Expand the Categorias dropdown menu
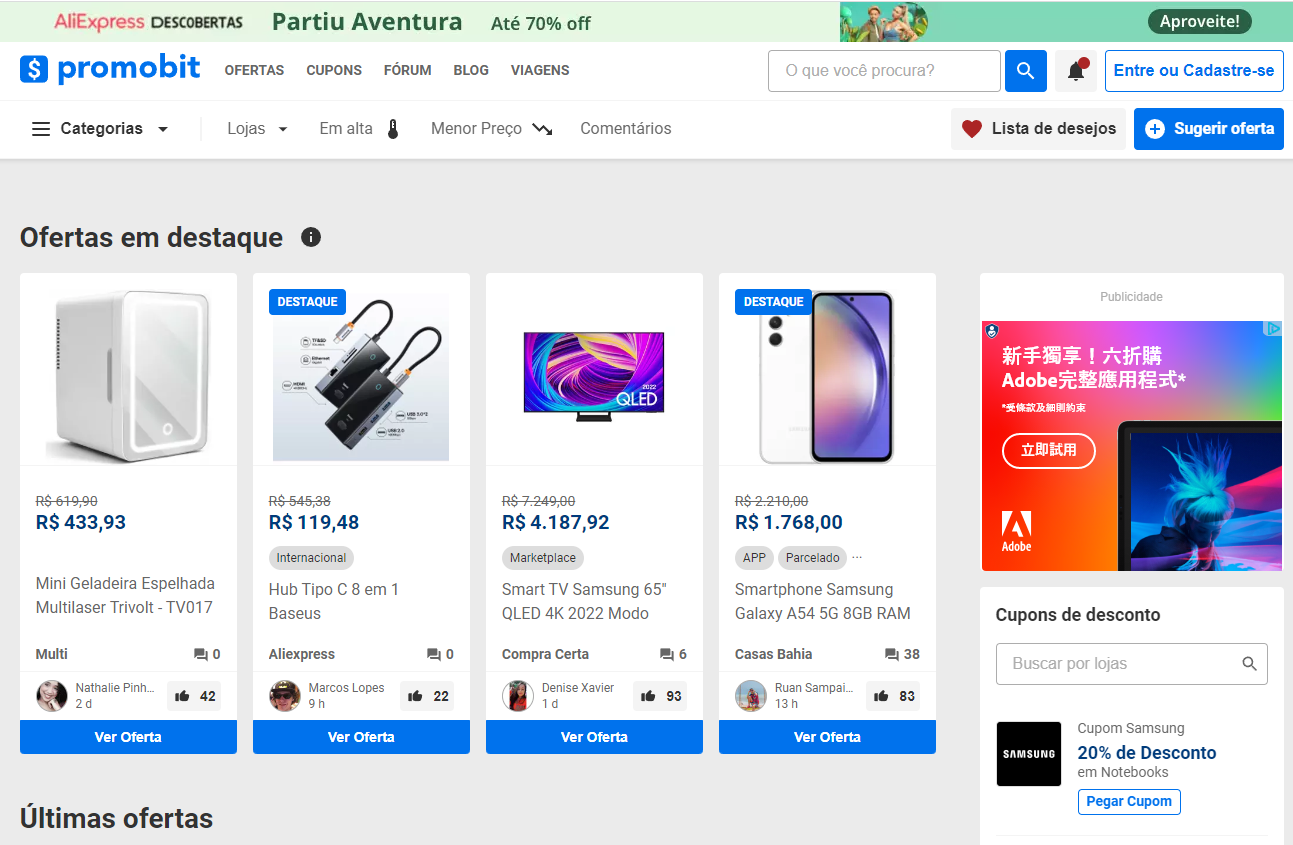Image resolution: width=1293 pixels, height=845 pixels. click(100, 129)
